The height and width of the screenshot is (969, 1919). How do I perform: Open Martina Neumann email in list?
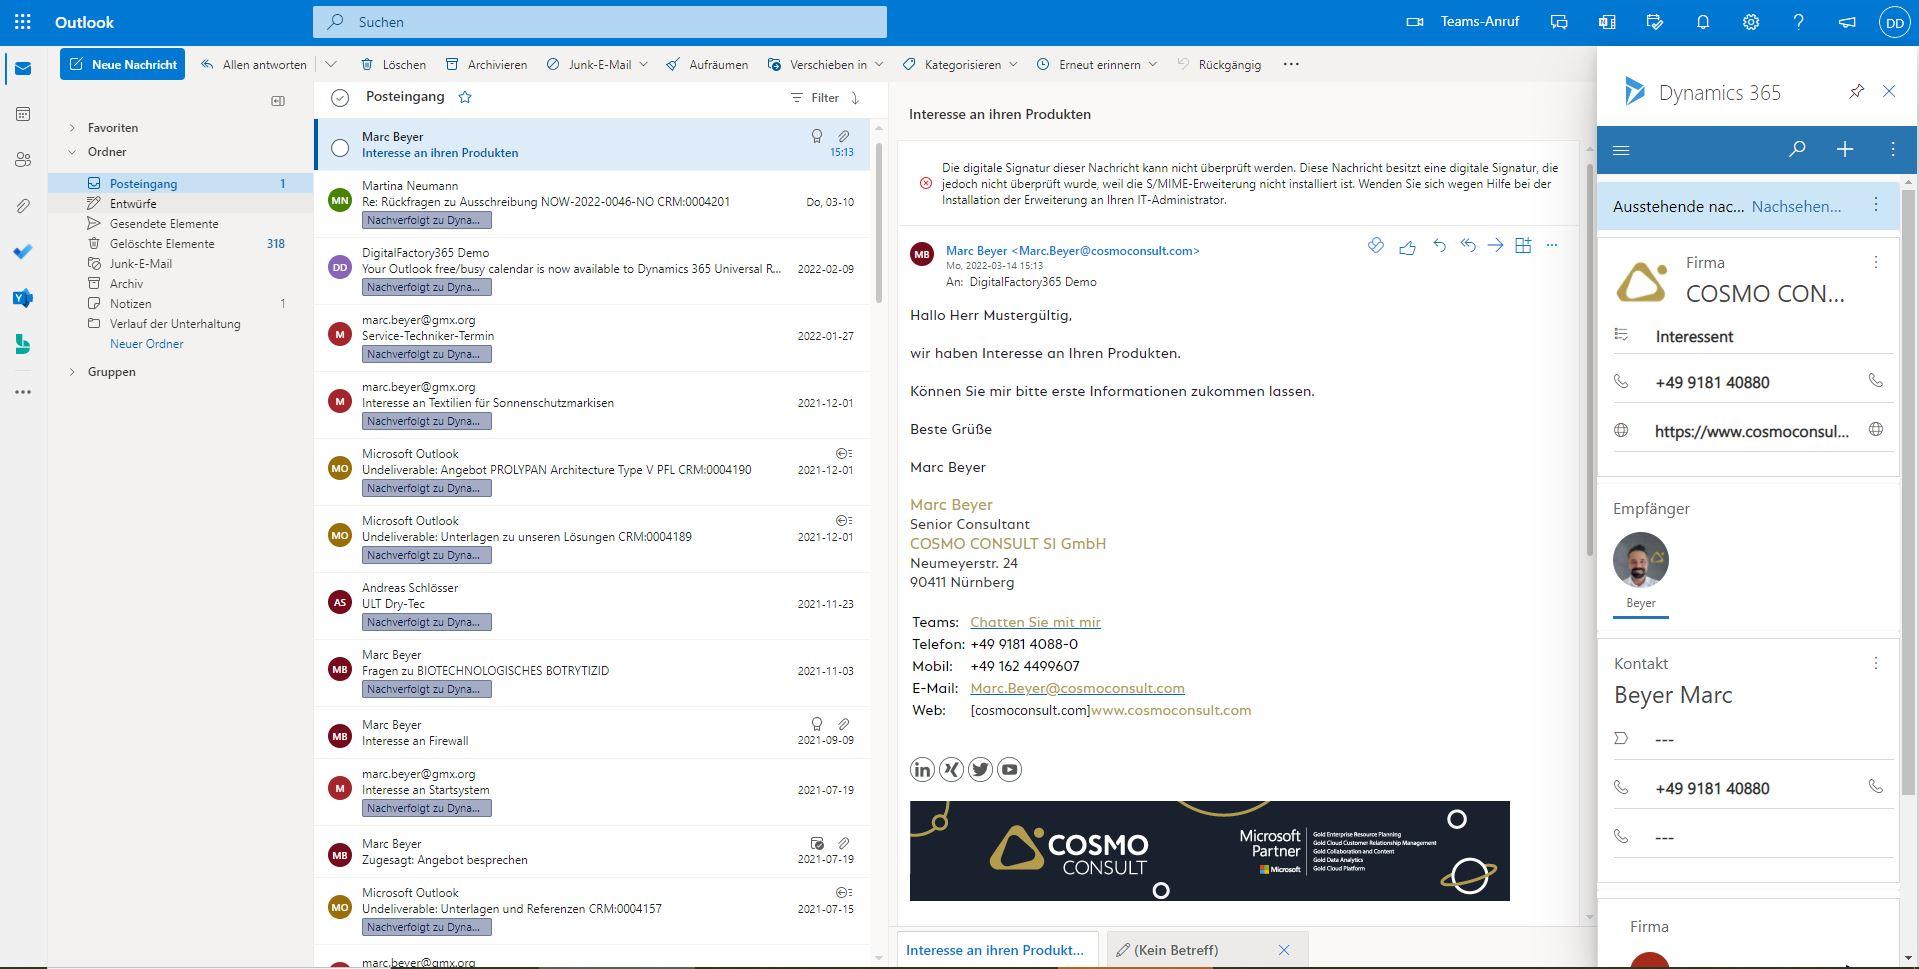pos(594,204)
